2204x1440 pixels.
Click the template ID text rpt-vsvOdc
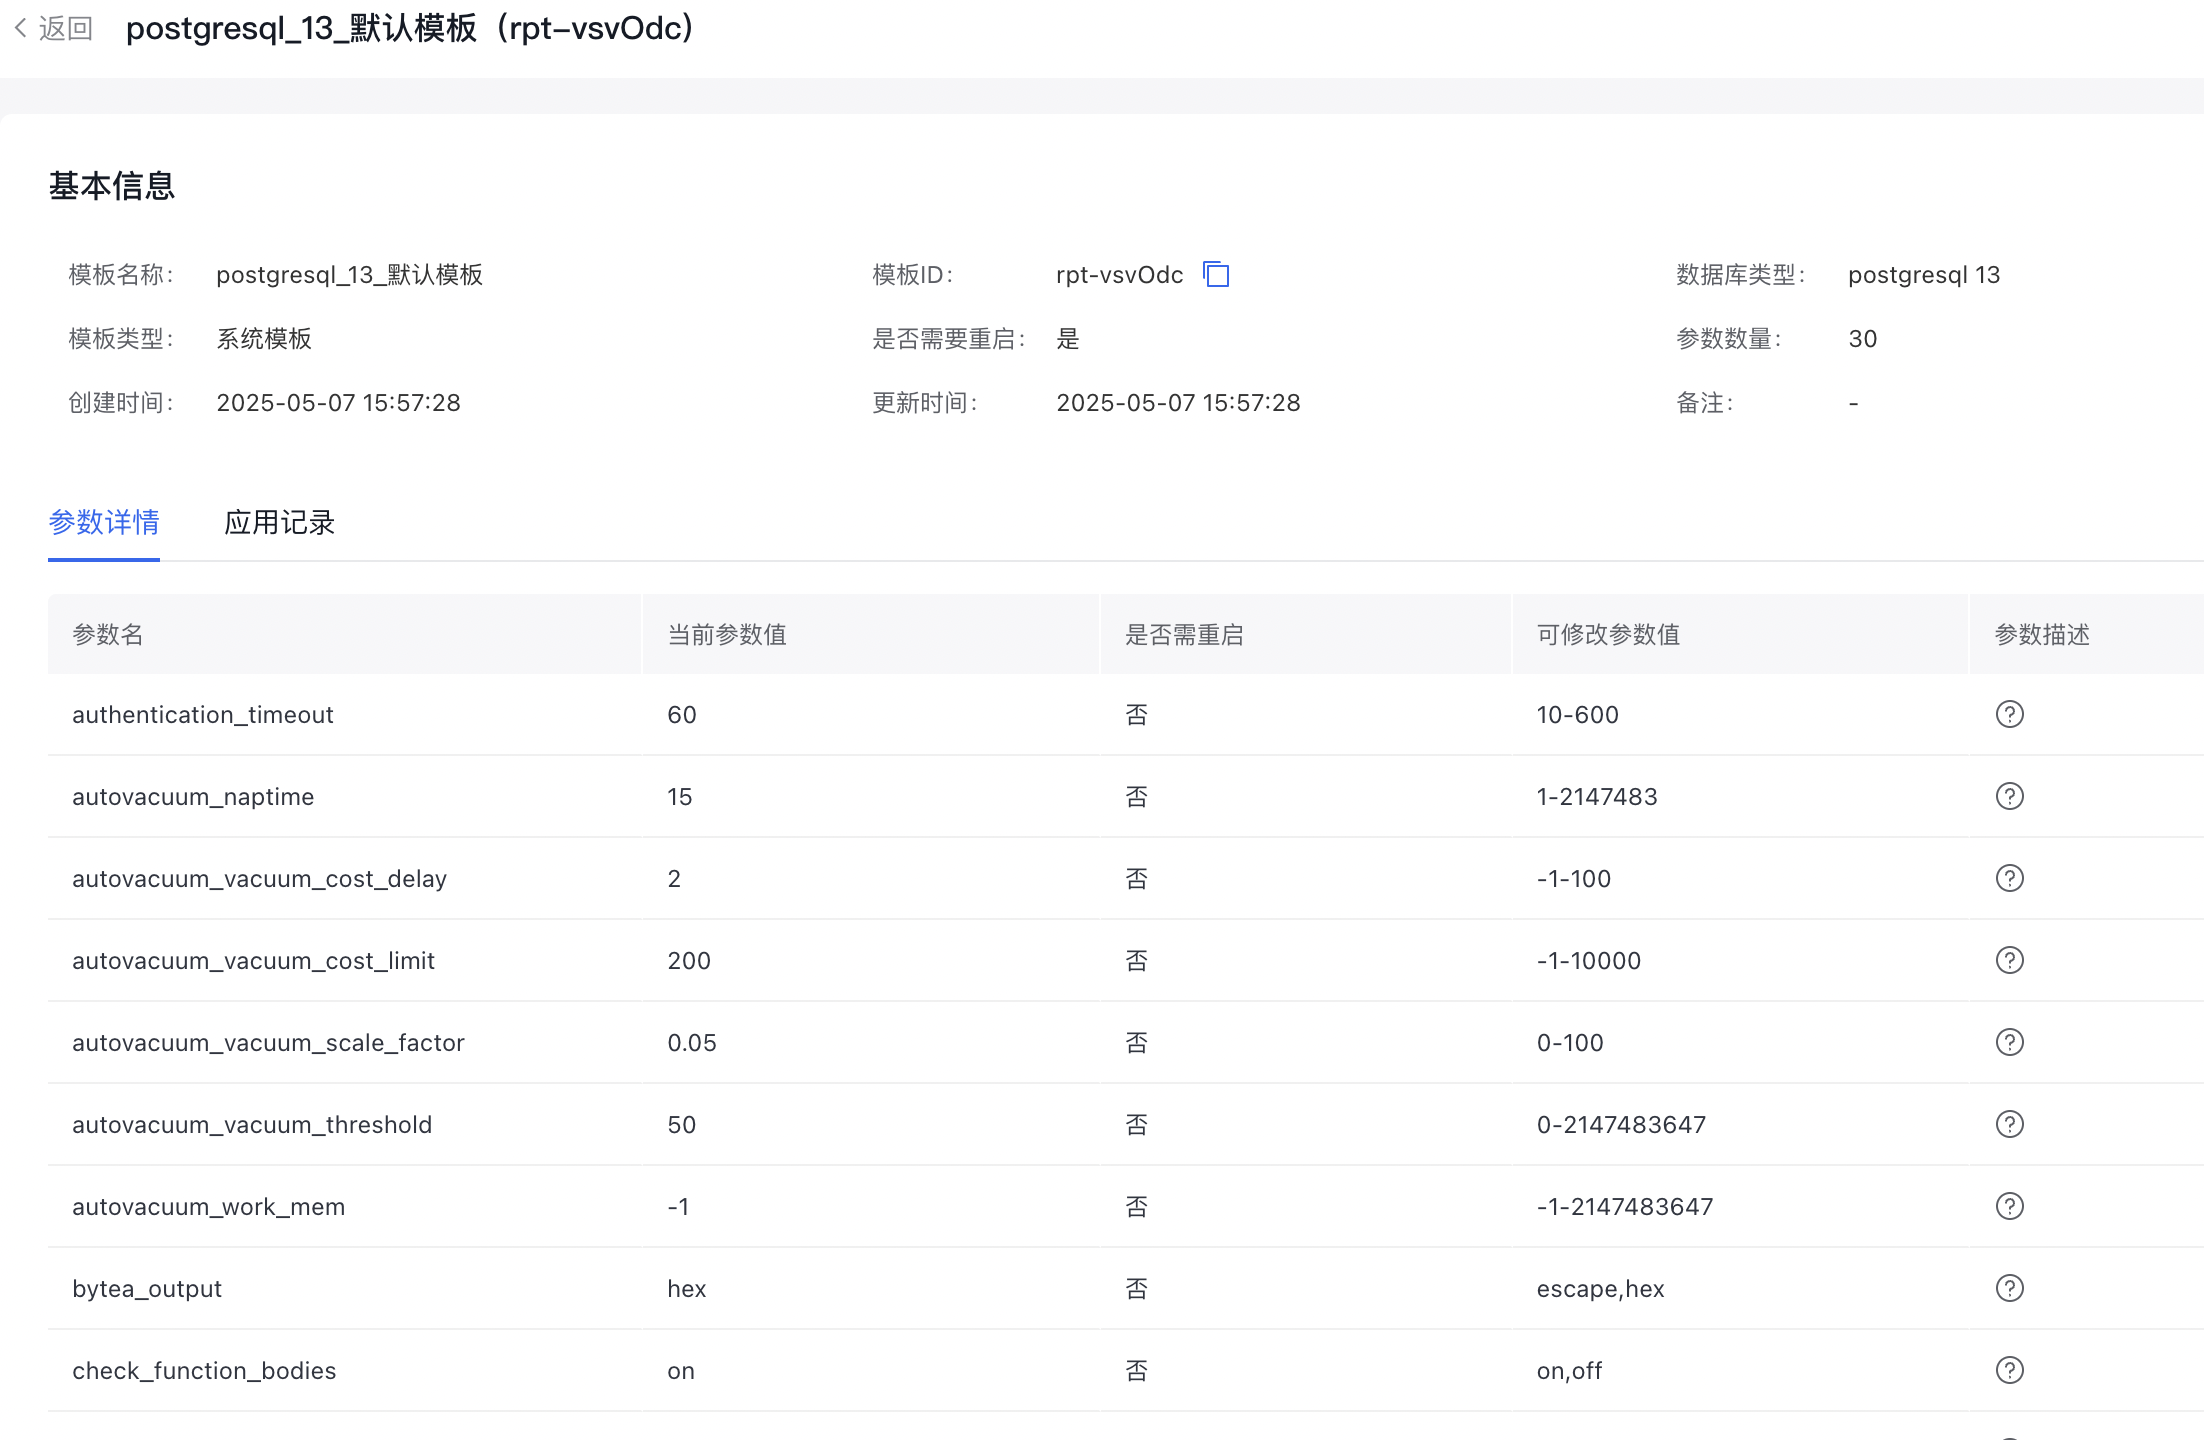tap(1120, 275)
